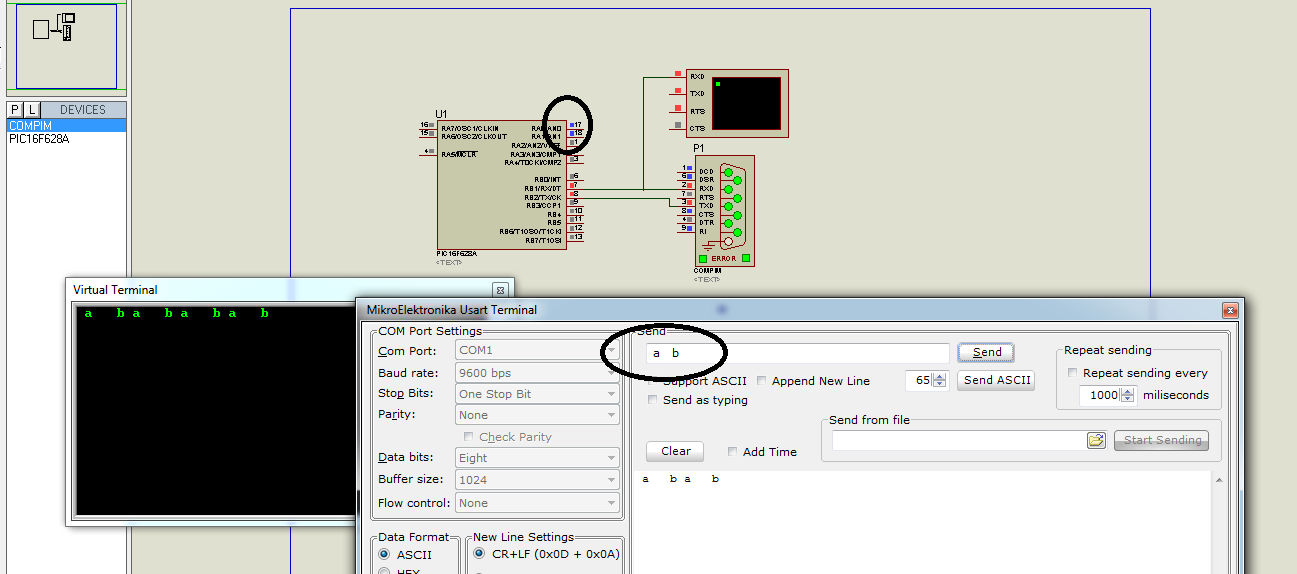Click the received data text area

point(924,522)
